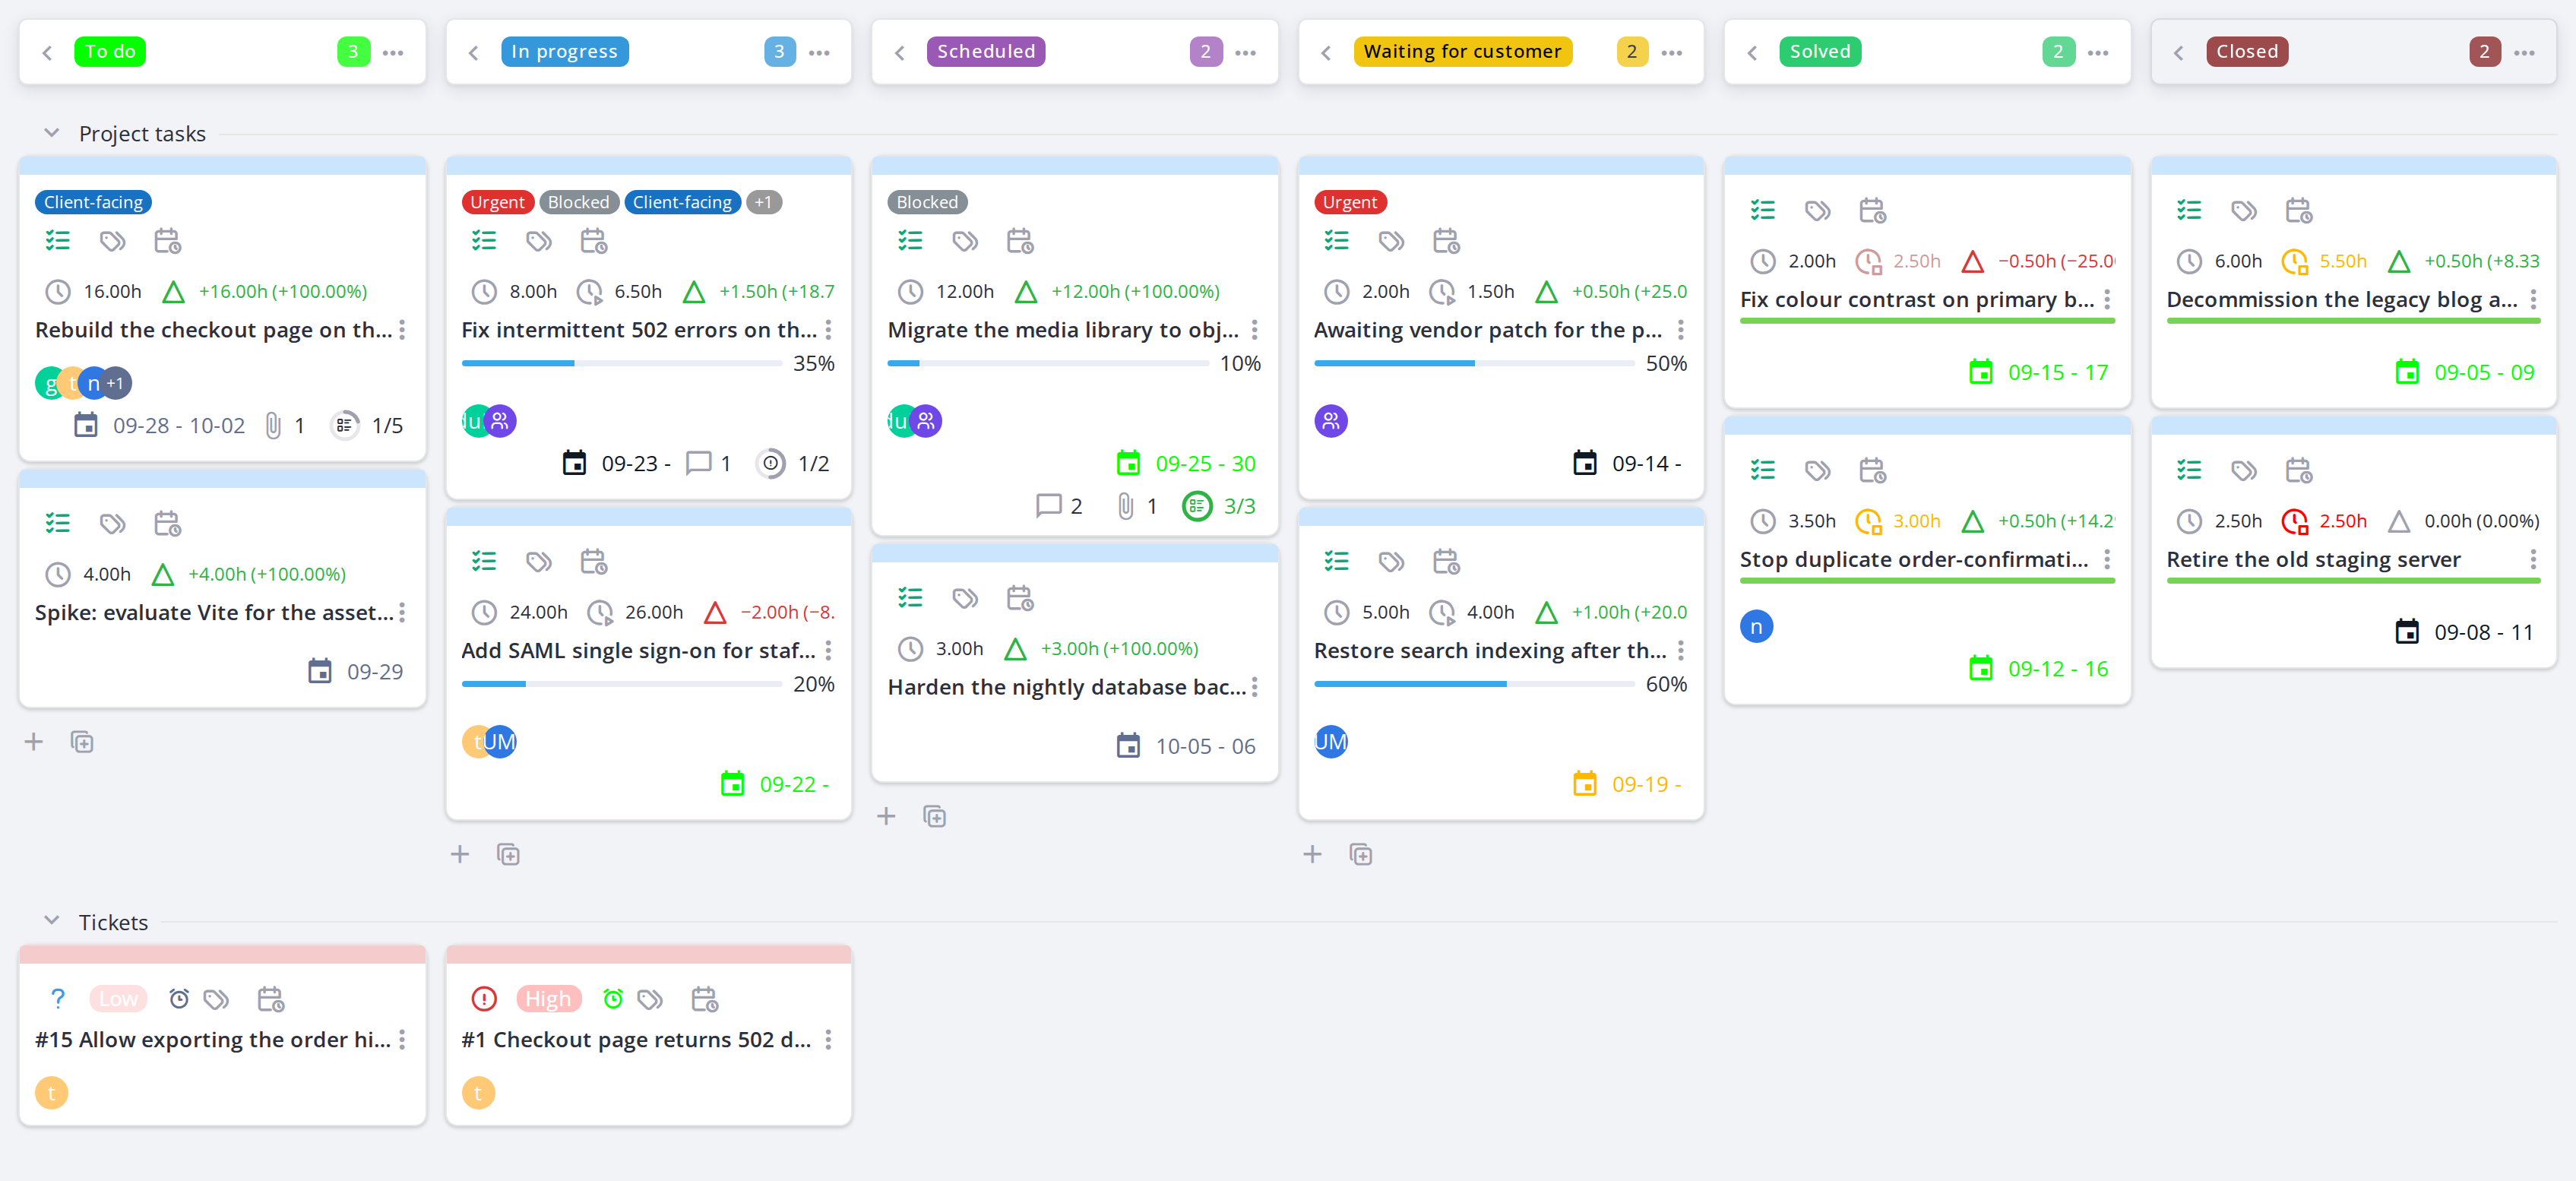Click the 1/5 subtask counter on Rebuild checkout card
The width and height of the screenshot is (2576, 1181).
(x=367, y=426)
